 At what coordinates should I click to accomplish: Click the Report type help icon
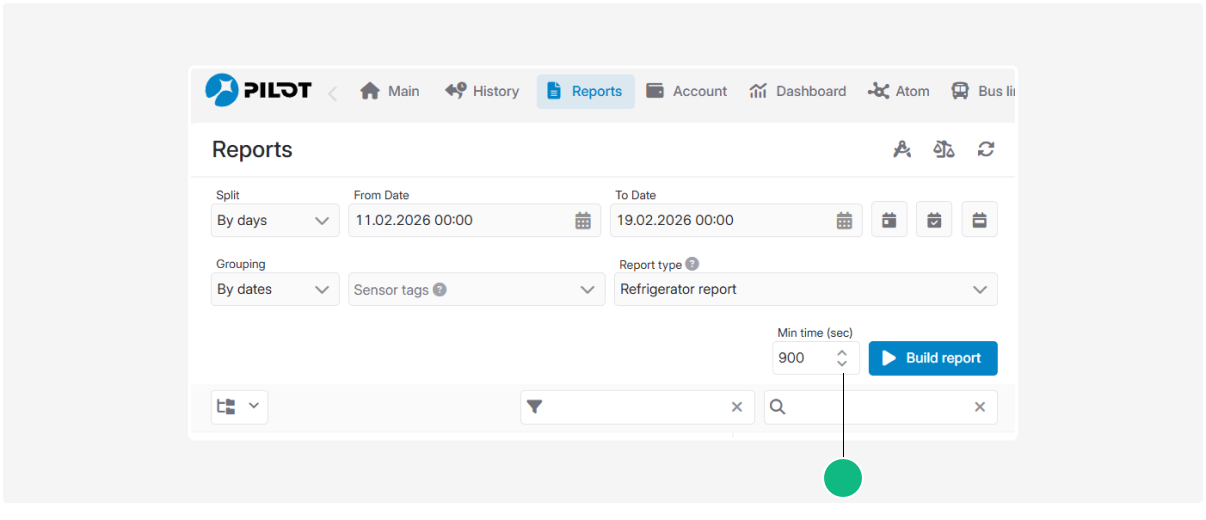[x=692, y=265]
